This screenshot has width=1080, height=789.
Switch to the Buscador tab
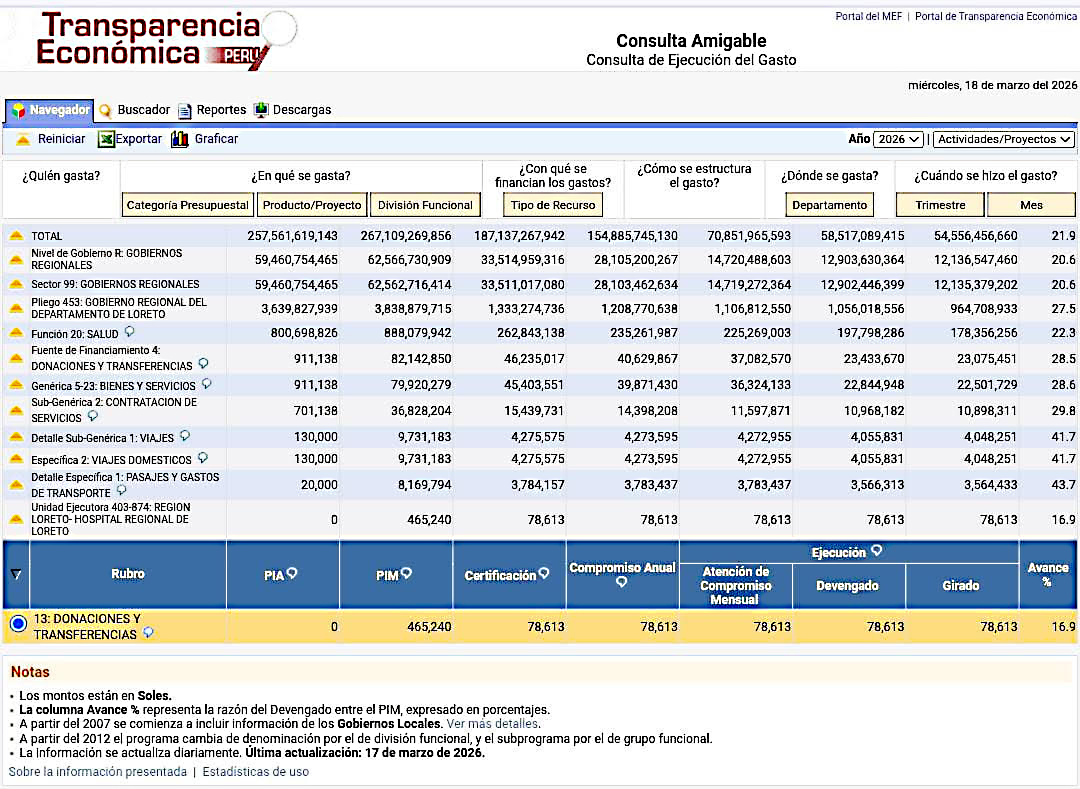coord(134,110)
